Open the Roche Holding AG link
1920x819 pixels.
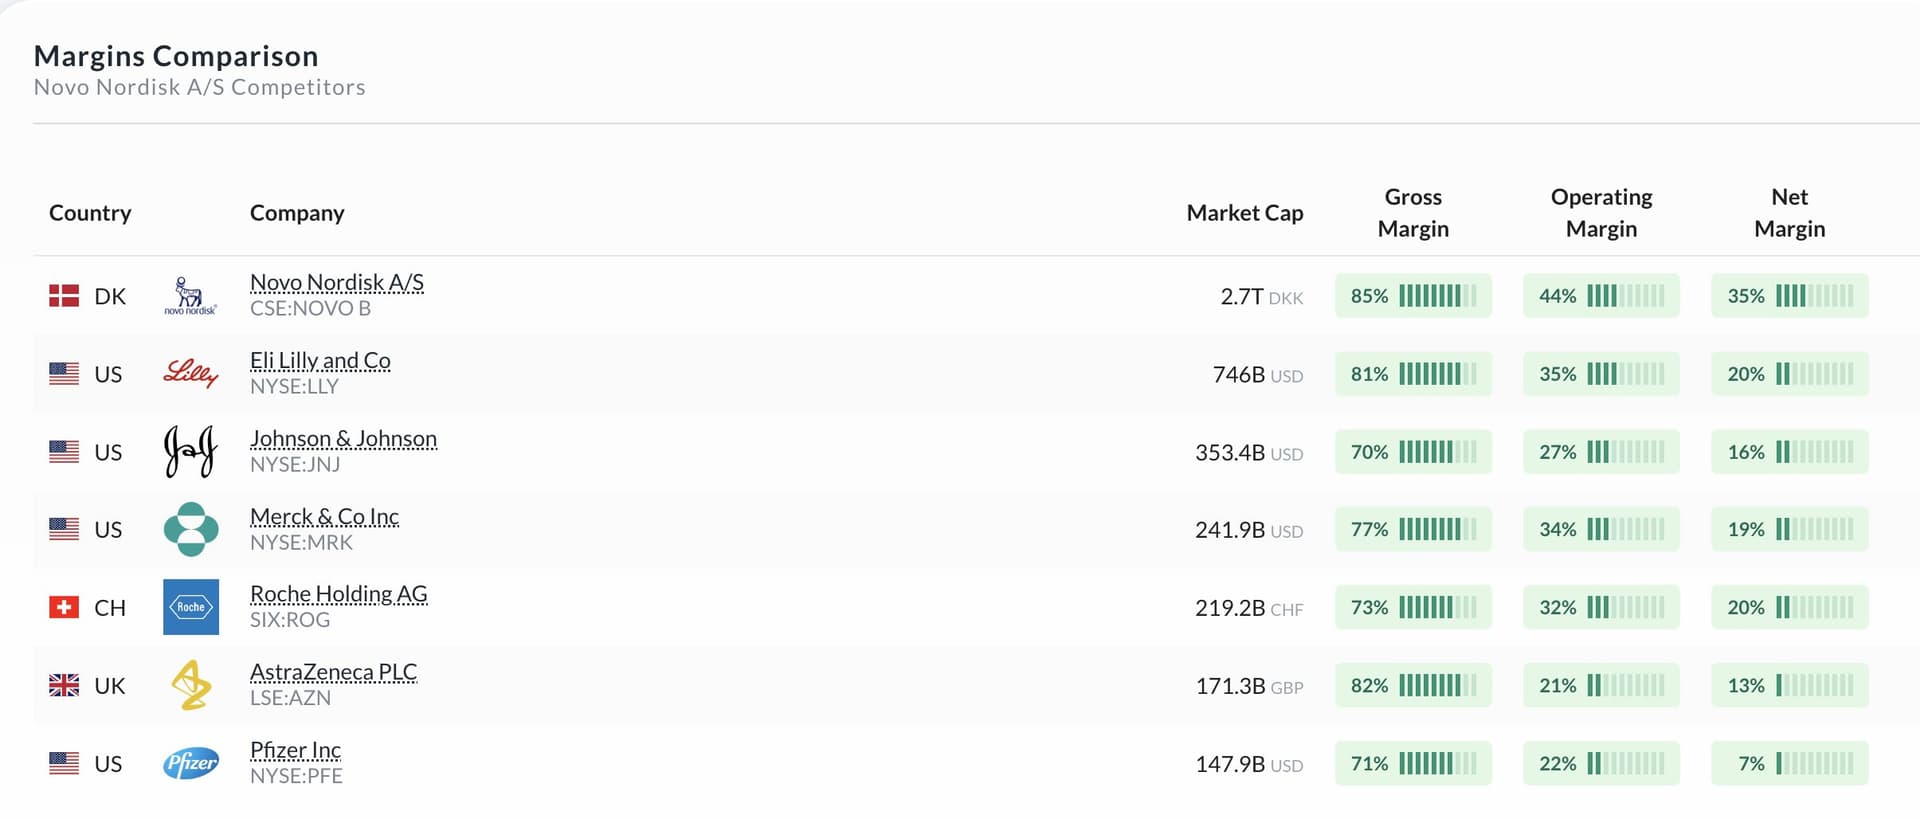(338, 594)
